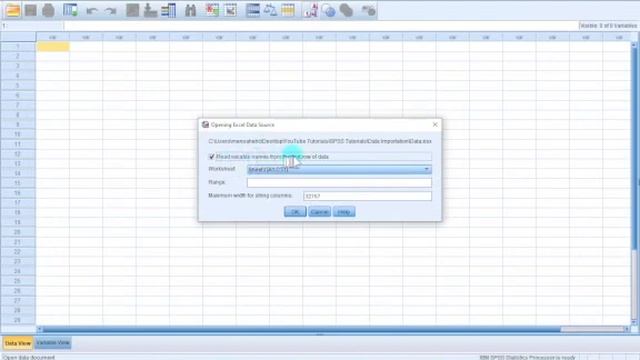
Task: Select row header 25
Action: pyautogui.click(x=18, y=281)
